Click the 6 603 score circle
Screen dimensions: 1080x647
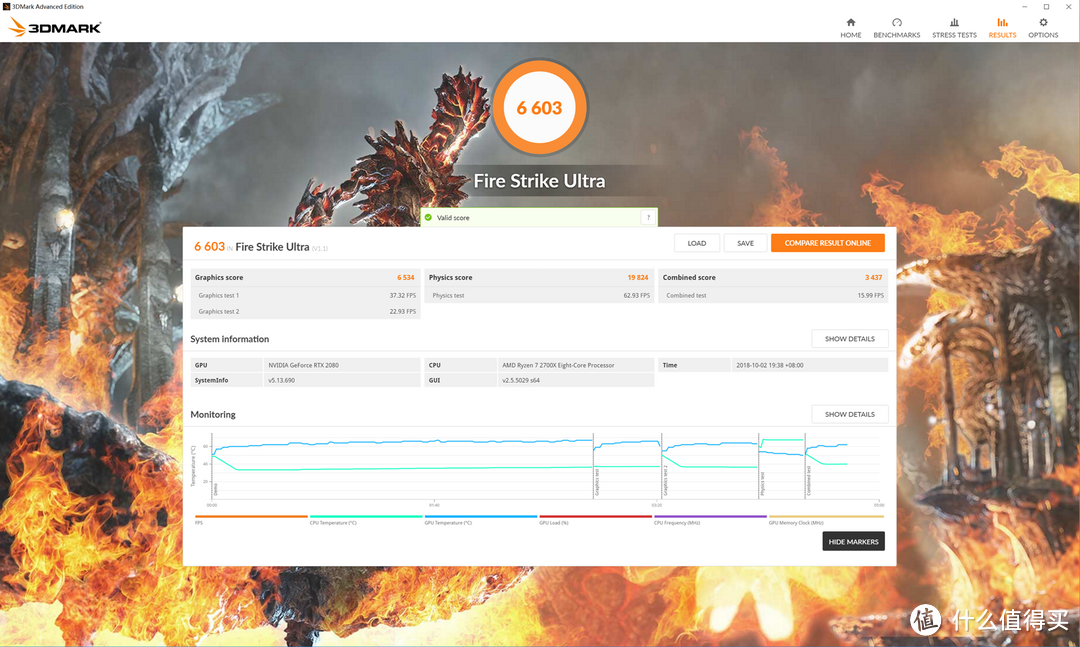tap(539, 107)
